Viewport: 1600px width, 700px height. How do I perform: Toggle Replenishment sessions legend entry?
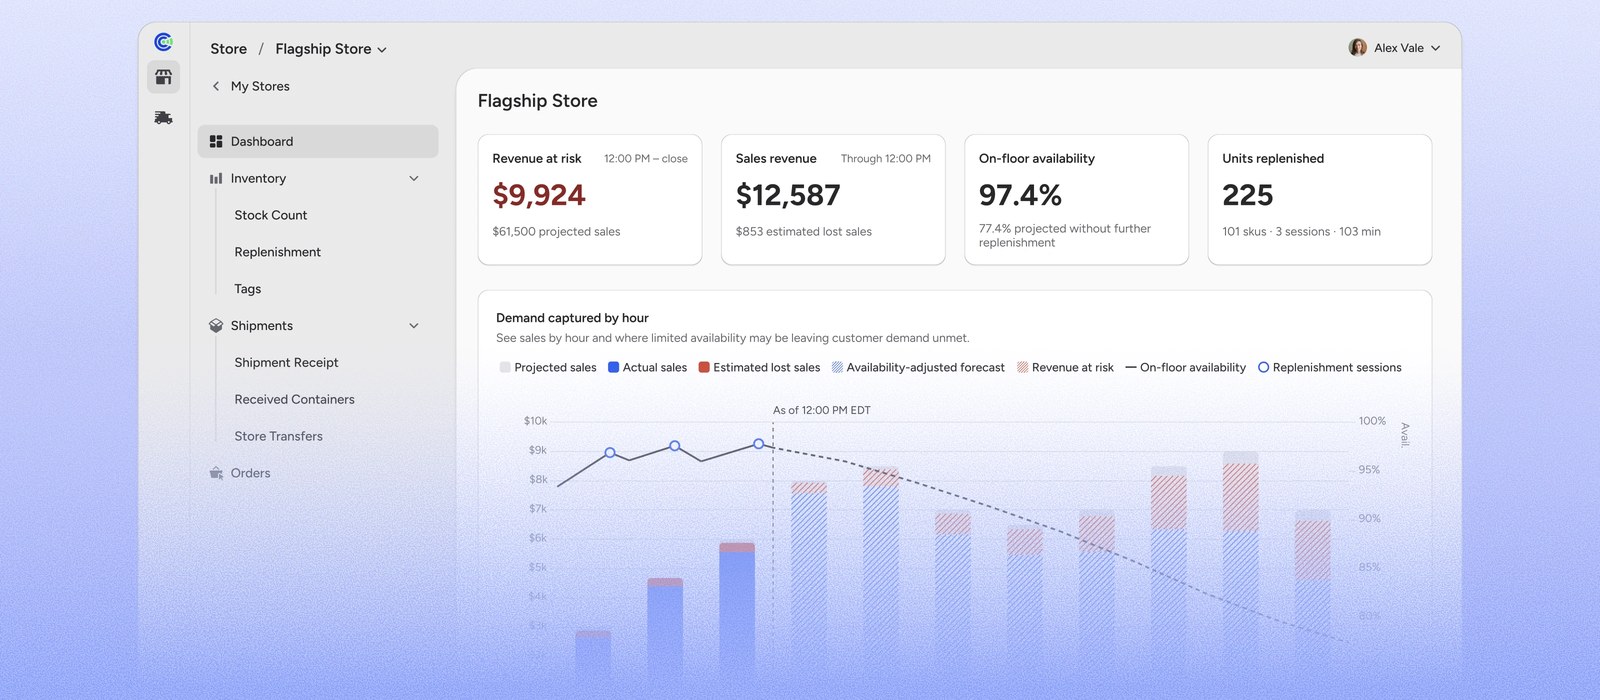pyautogui.click(x=1329, y=368)
